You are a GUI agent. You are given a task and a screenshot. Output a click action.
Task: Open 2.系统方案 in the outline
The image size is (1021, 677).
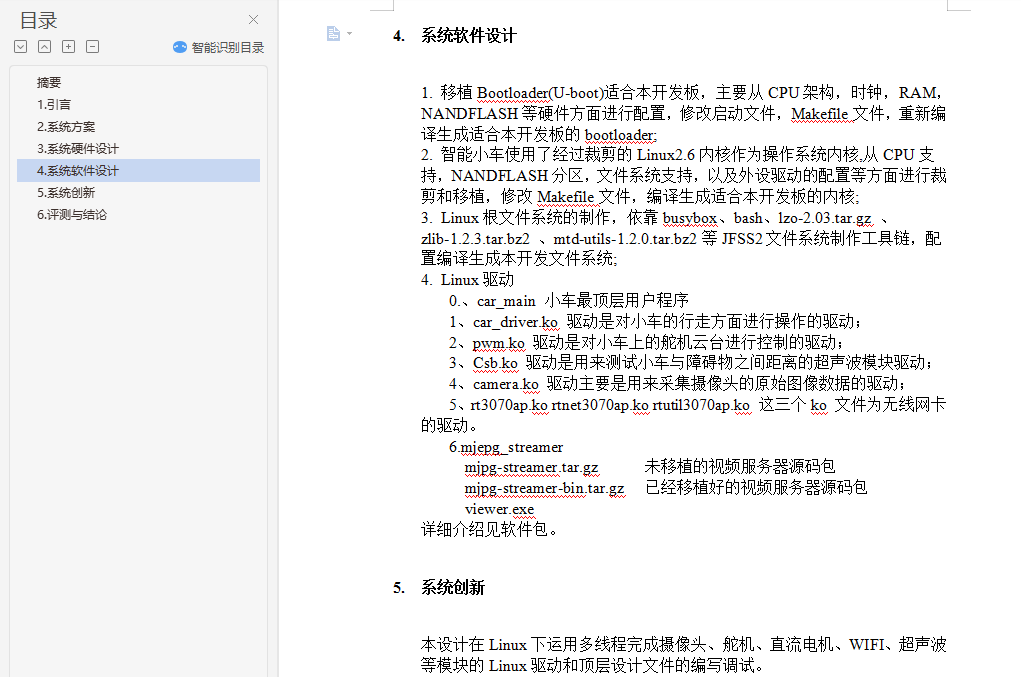tap(66, 127)
